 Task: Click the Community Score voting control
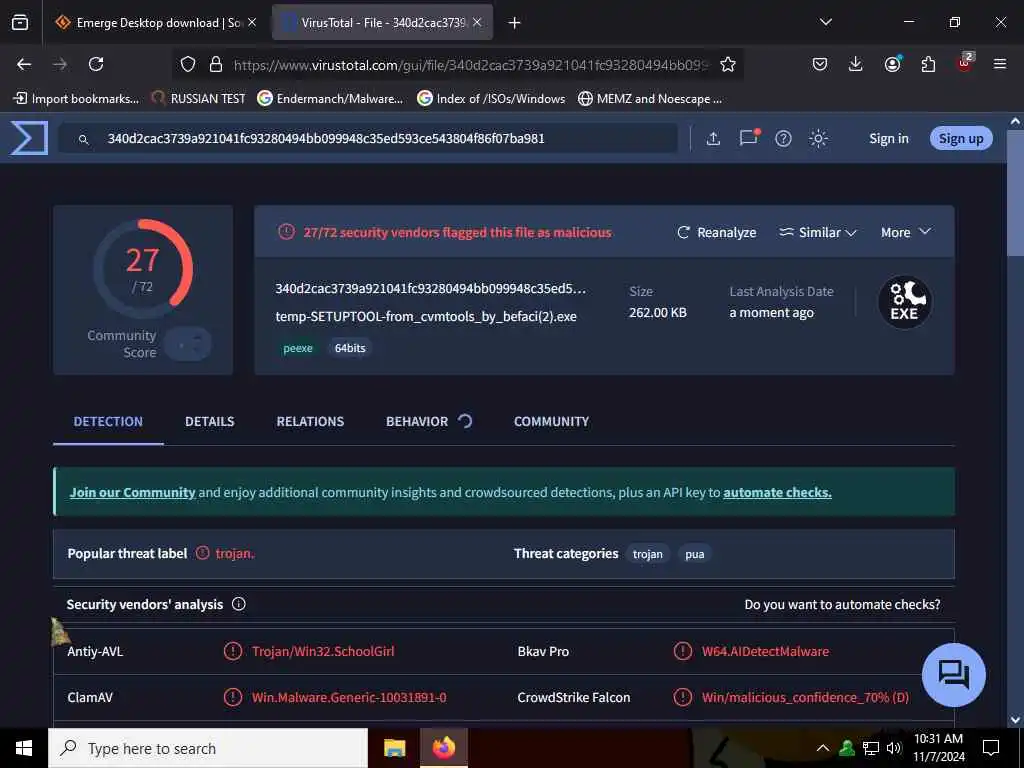187,344
